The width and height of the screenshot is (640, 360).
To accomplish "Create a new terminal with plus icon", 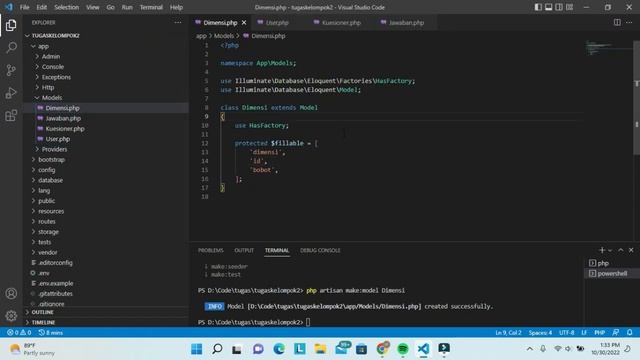I will pos(602,250).
